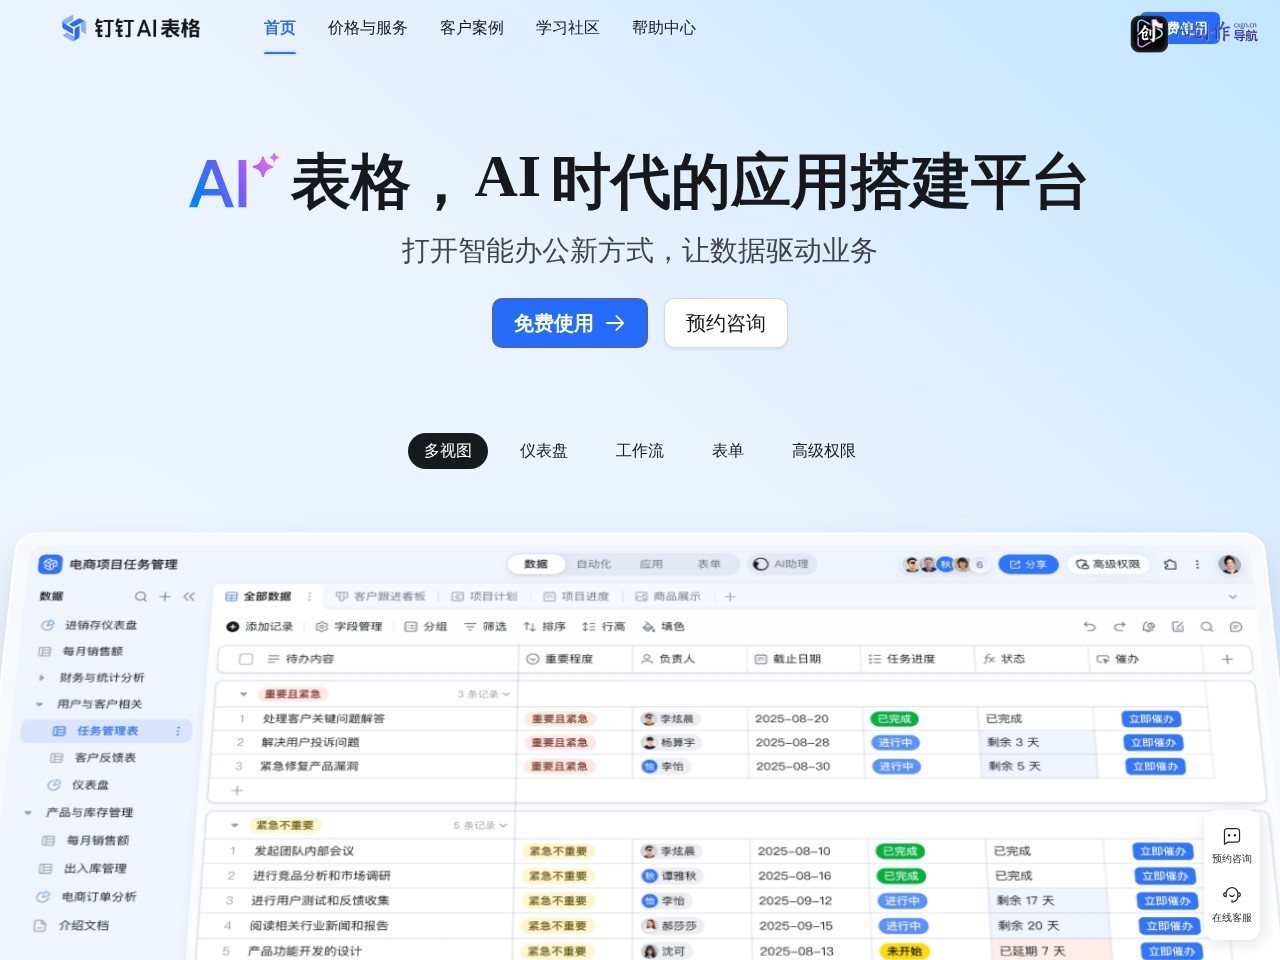
Task: Open 字段管理 in the toolbar
Action: coord(349,627)
